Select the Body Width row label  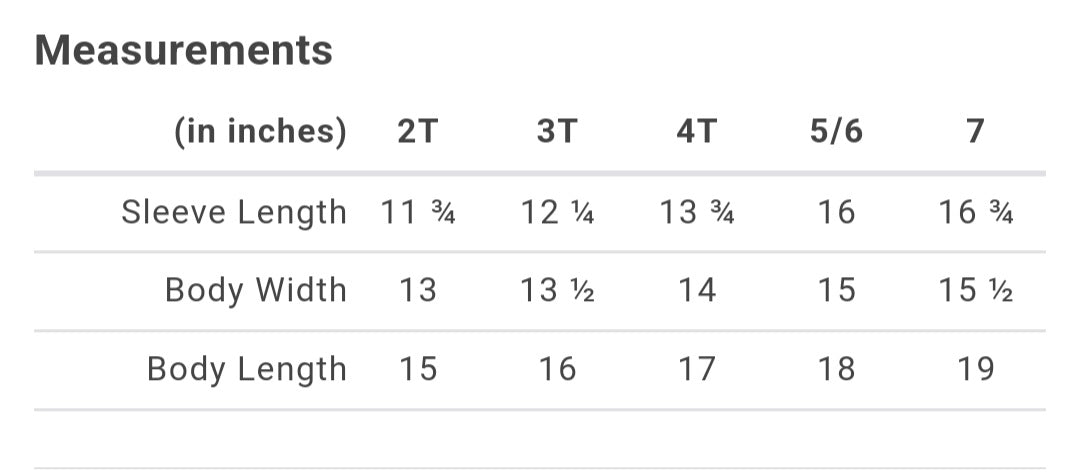tap(256, 290)
